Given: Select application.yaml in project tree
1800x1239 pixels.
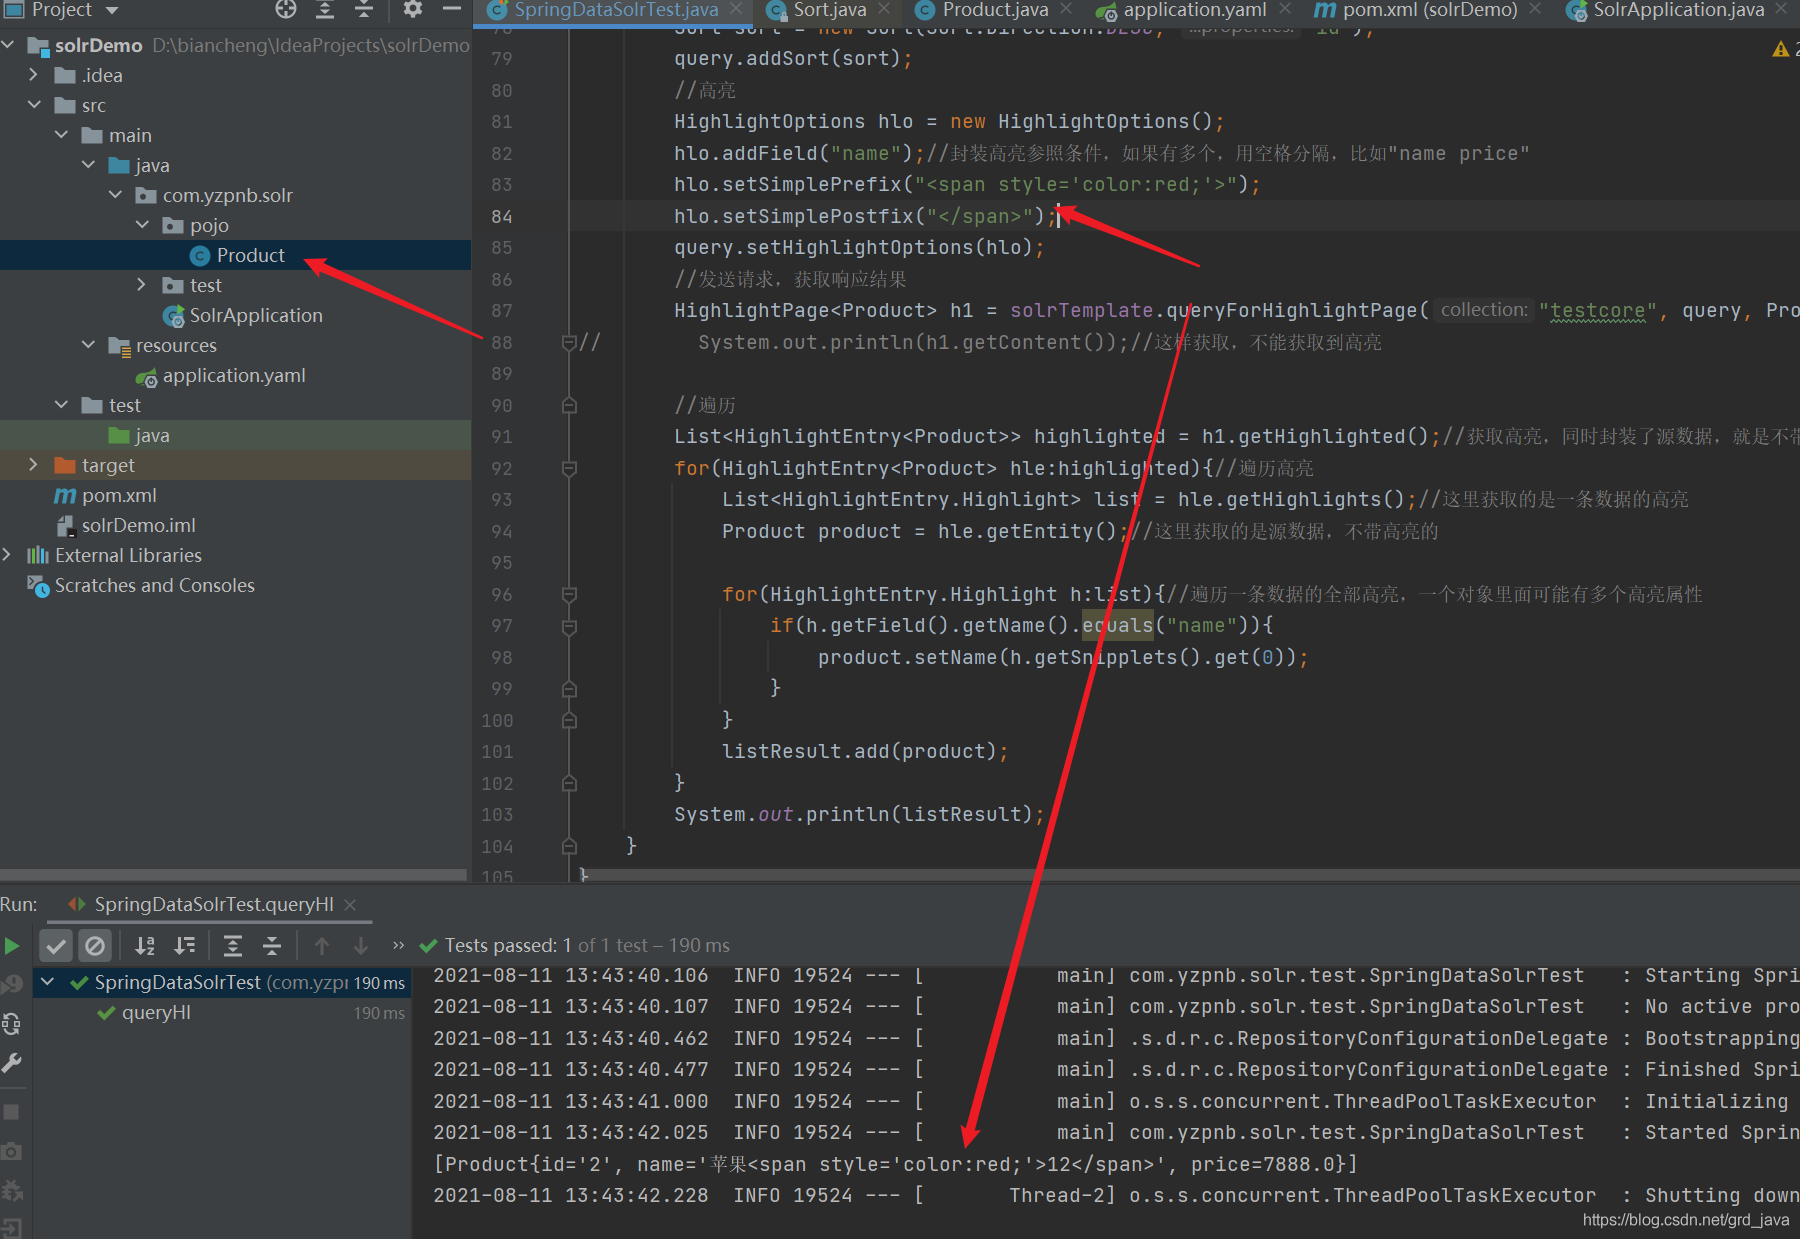Looking at the screenshot, I should point(235,375).
